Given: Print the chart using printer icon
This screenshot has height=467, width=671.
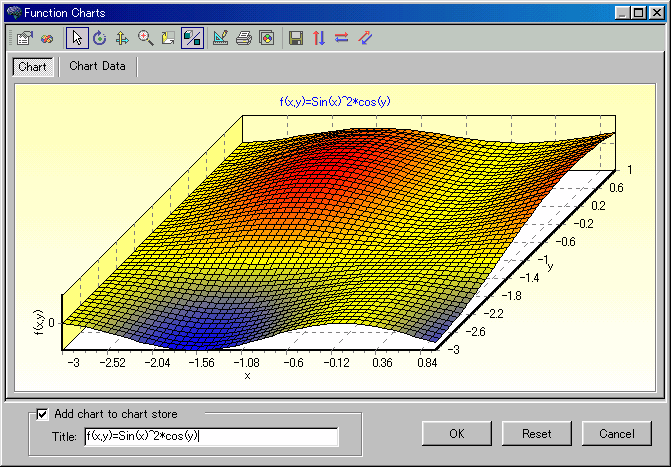Looking at the screenshot, I should [x=243, y=39].
